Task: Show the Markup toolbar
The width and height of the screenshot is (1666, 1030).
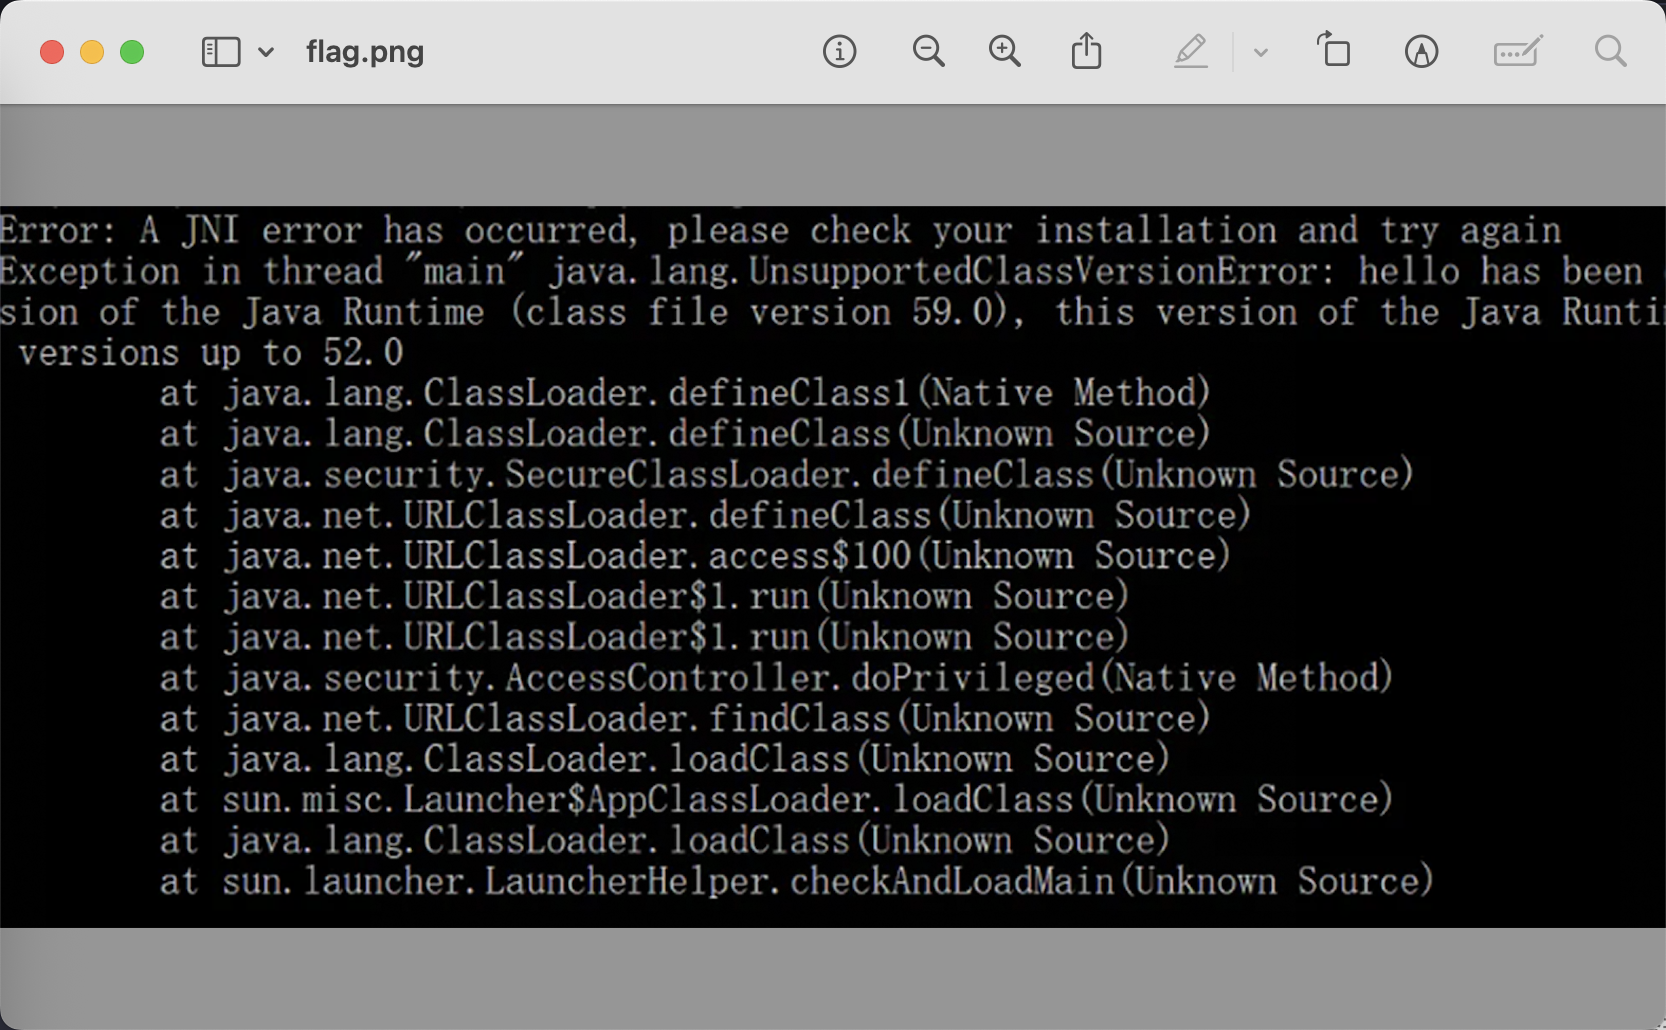Action: pos(1421,52)
